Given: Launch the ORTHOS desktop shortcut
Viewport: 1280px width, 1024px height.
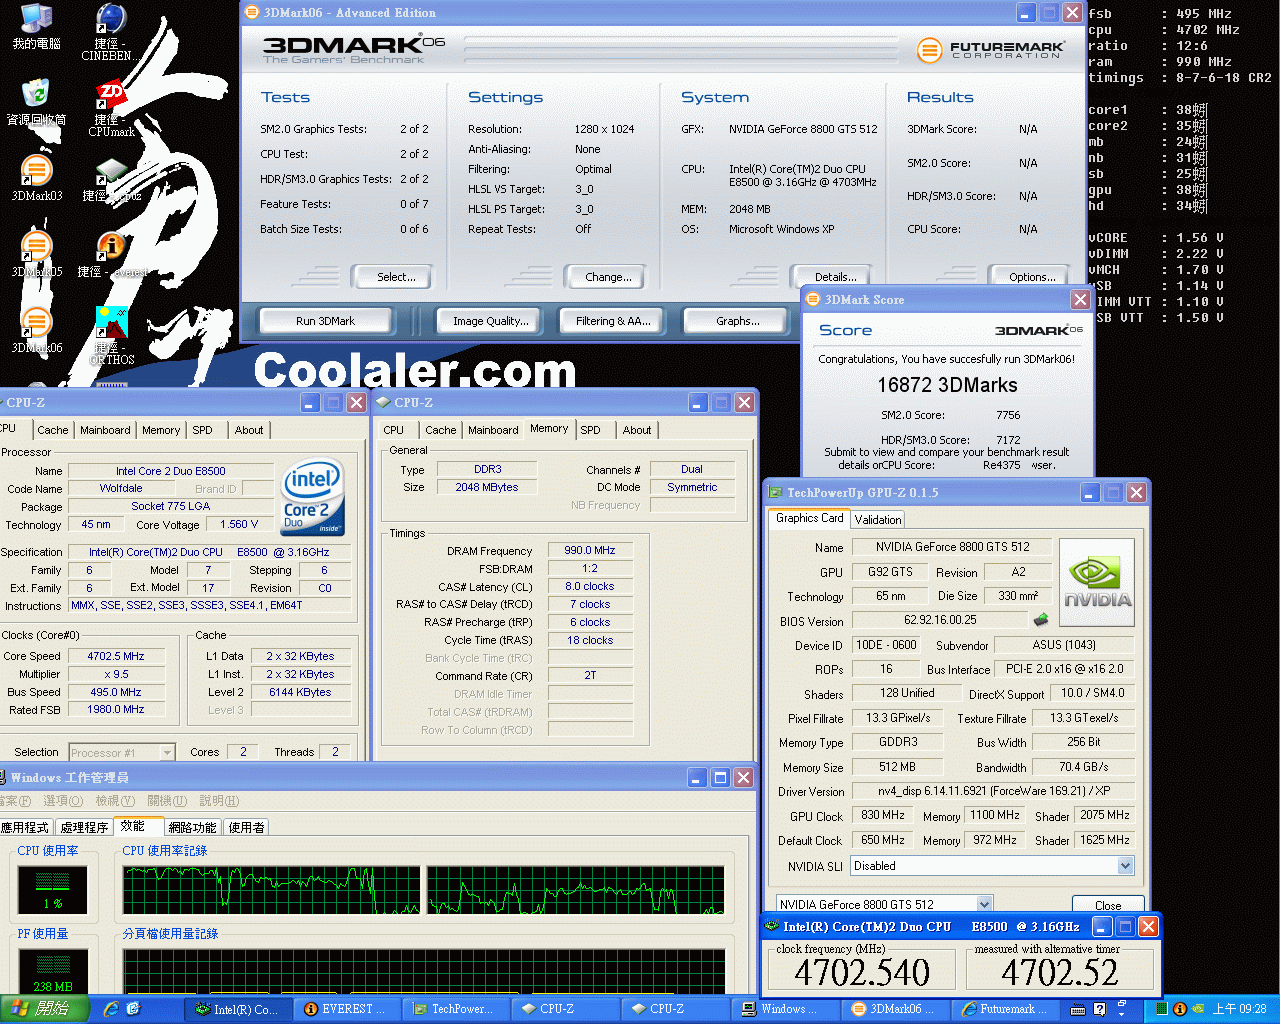Looking at the screenshot, I should (111, 335).
